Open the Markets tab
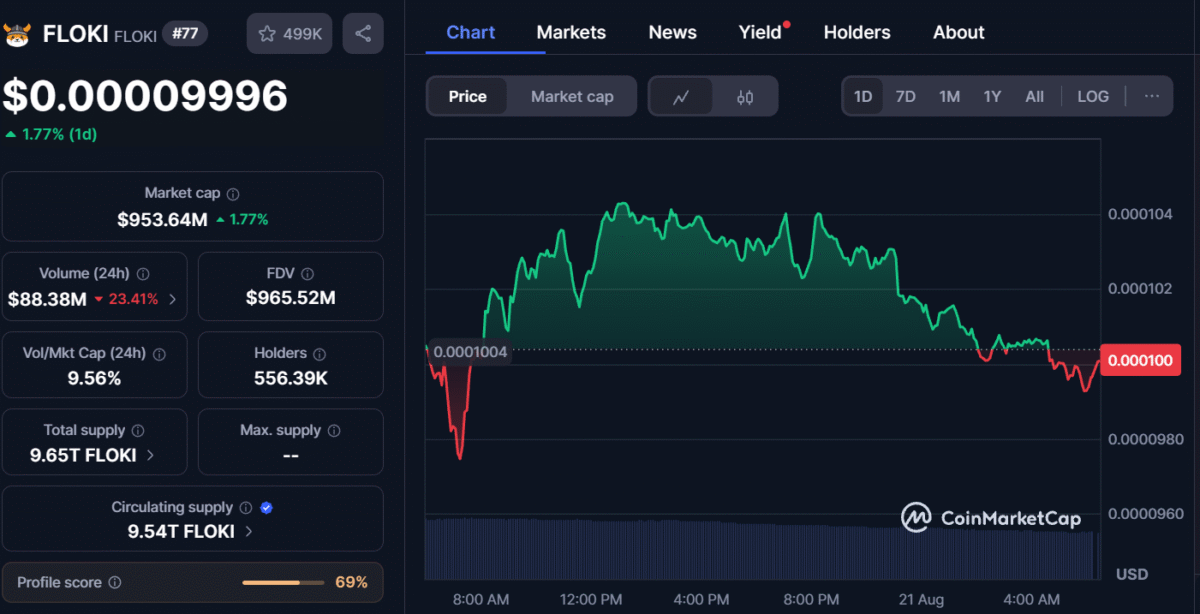1200x614 pixels. pyautogui.click(x=571, y=32)
